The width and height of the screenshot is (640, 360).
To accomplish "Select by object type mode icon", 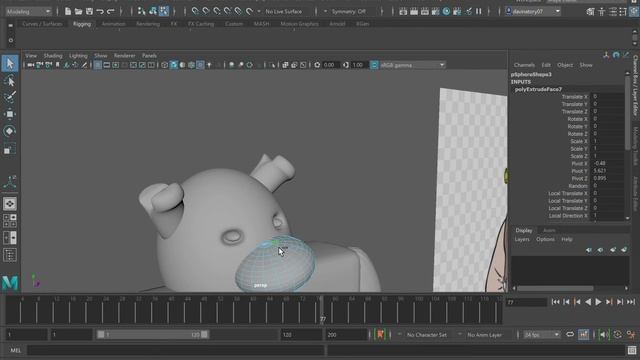I will tap(153, 11).
